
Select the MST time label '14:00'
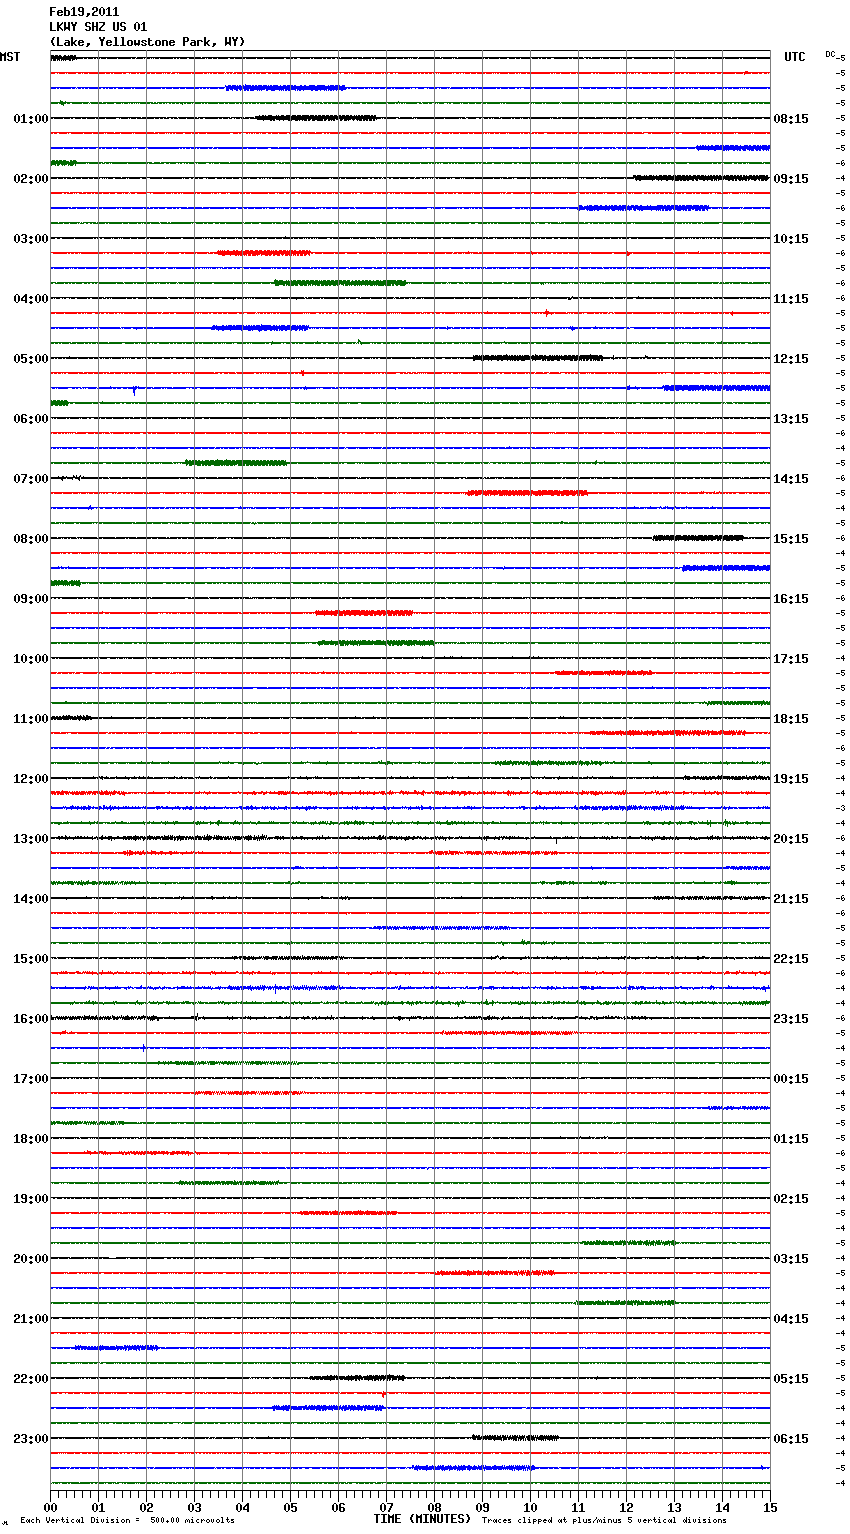click(x=31, y=899)
